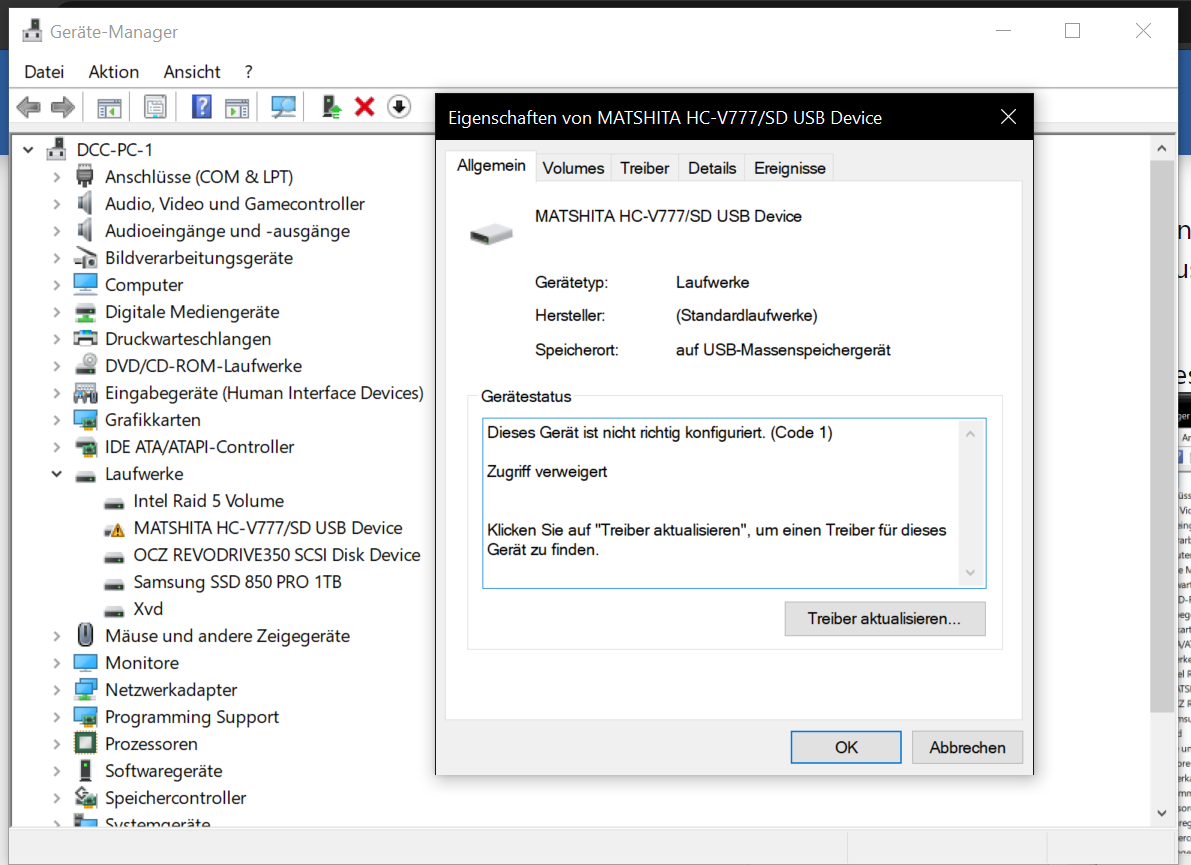Screen dimensions: 1191x865
Task: Click the Treiber aktualisieren... button
Action: [885, 619]
